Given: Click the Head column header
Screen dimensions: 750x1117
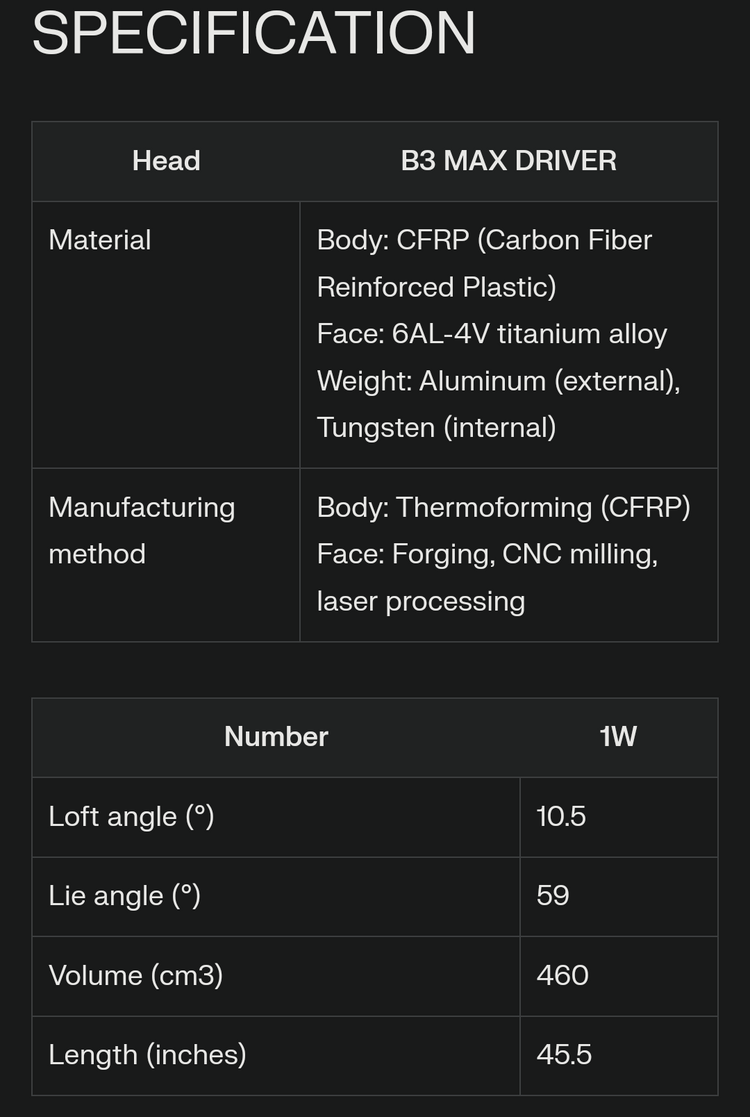Looking at the screenshot, I should coord(166,161).
